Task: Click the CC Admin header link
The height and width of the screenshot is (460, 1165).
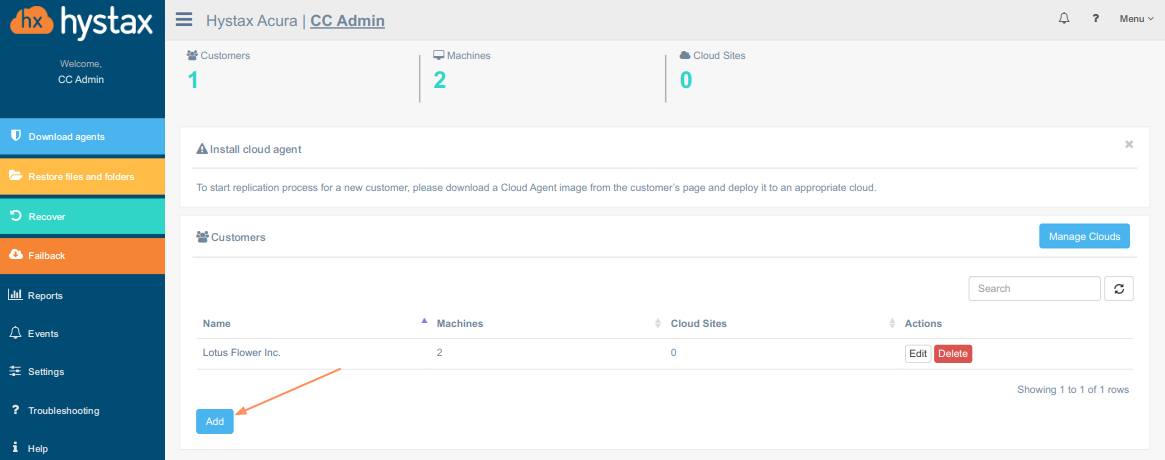Action: coord(347,21)
